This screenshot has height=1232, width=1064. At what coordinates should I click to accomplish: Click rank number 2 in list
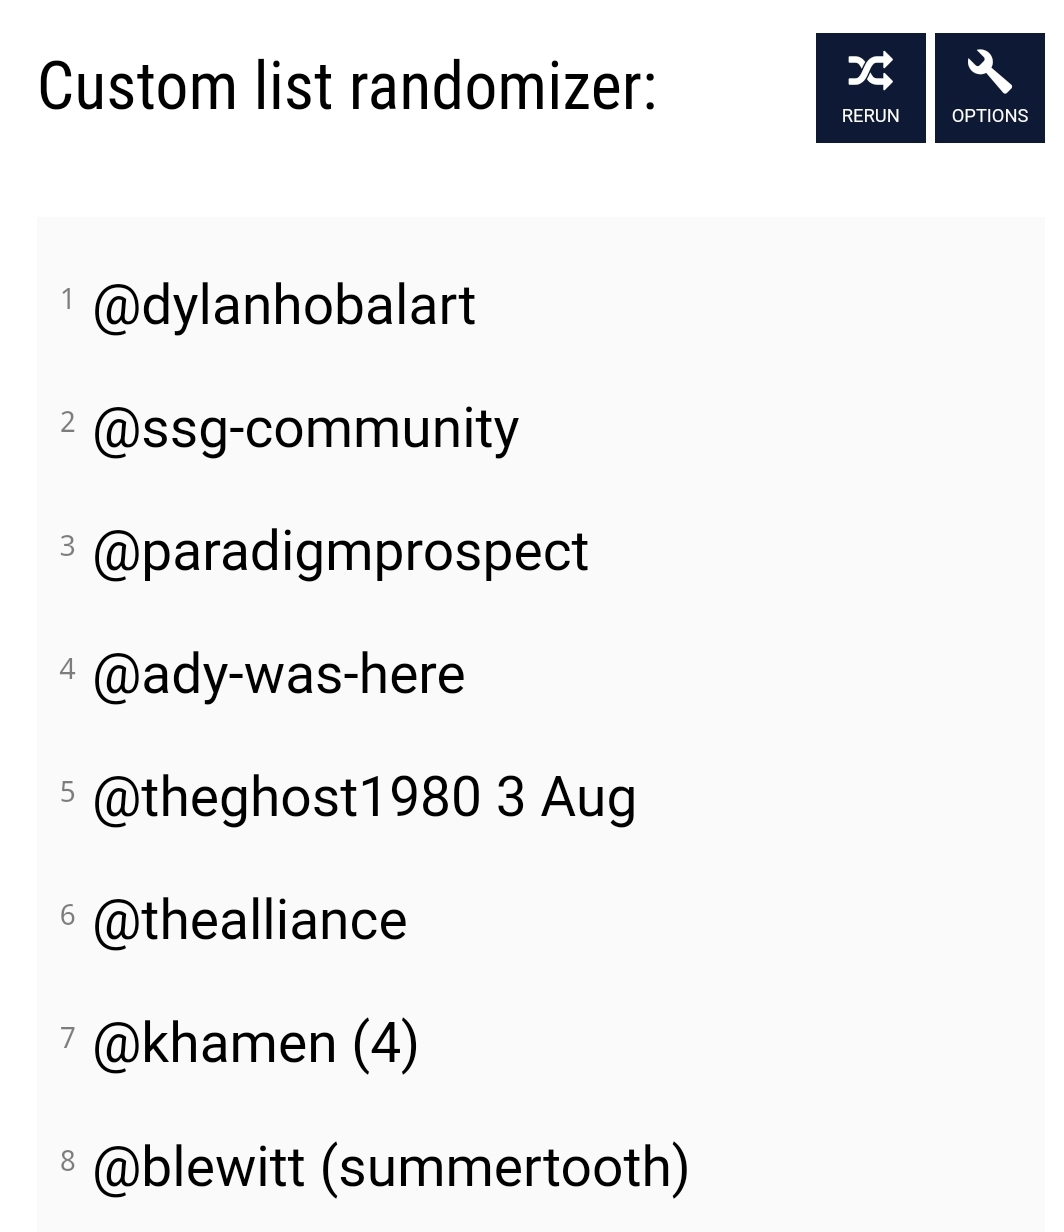(67, 422)
